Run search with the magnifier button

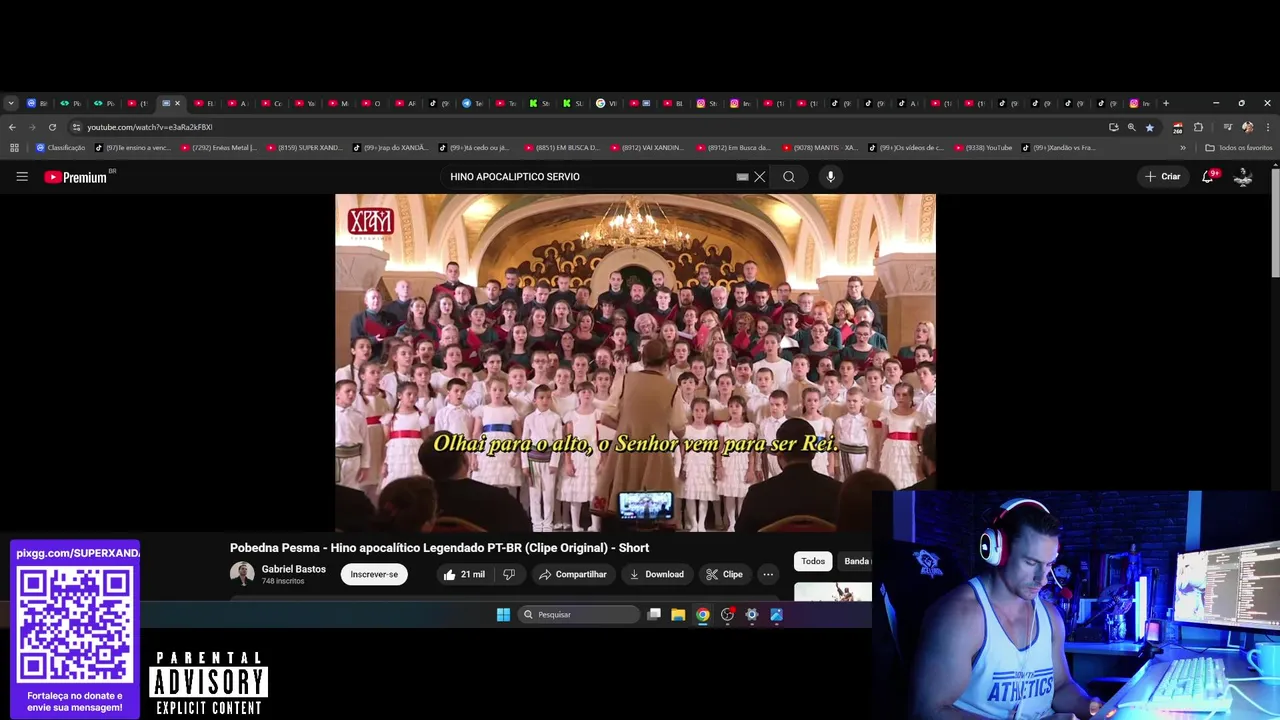pyautogui.click(x=789, y=177)
